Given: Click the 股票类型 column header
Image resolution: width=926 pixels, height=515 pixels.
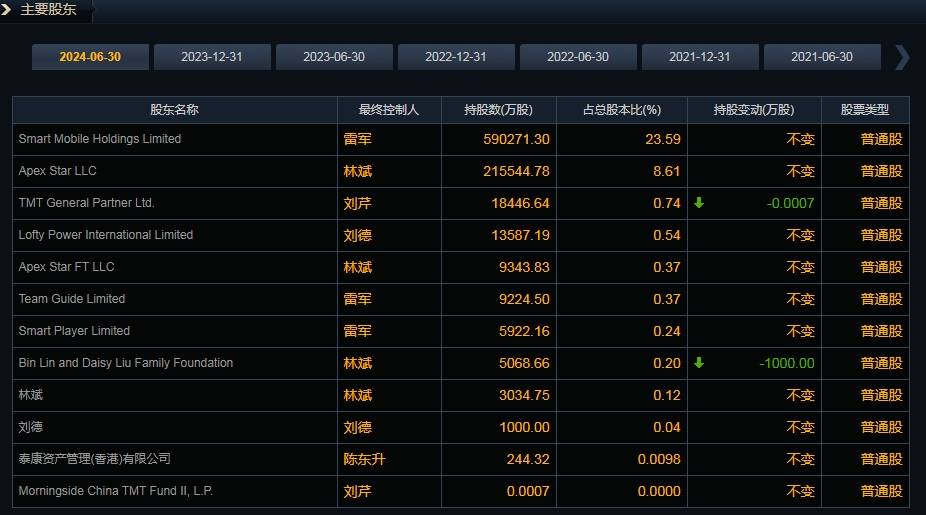Looking at the screenshot, I should tap(865, 110).
